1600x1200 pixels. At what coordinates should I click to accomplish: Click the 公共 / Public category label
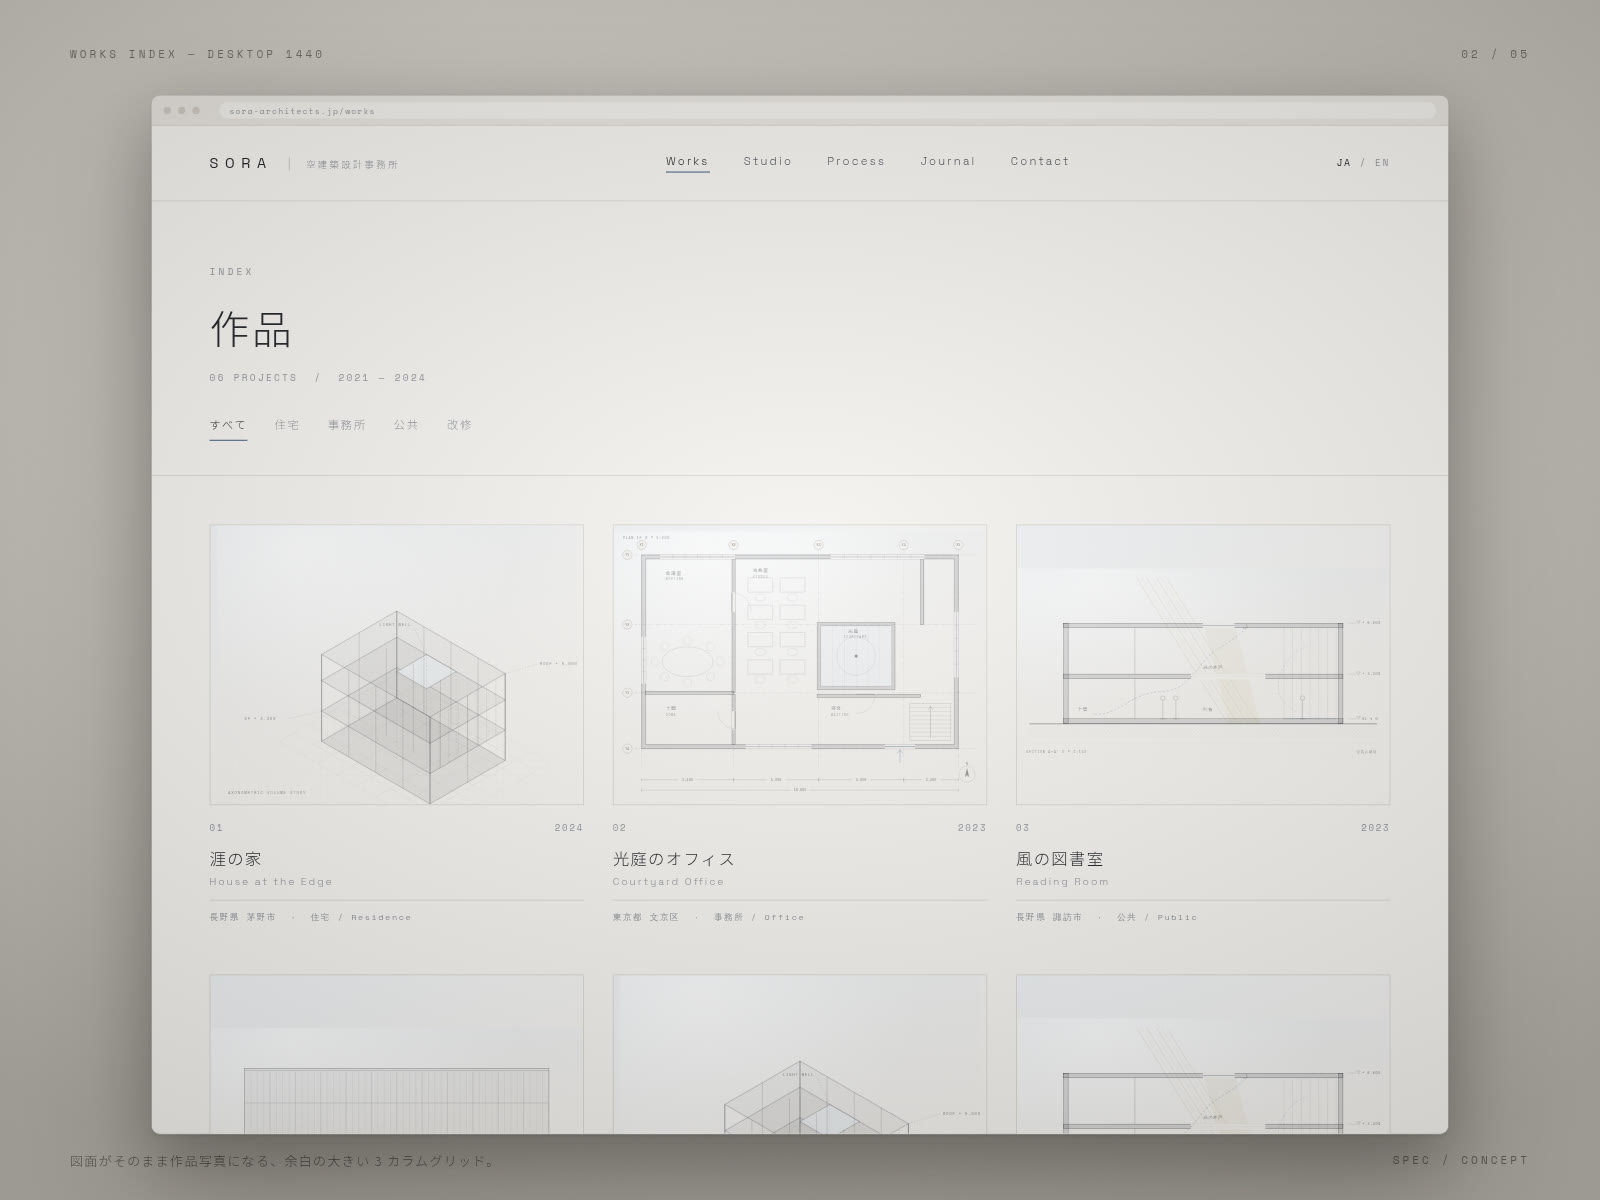[1157, 917]
